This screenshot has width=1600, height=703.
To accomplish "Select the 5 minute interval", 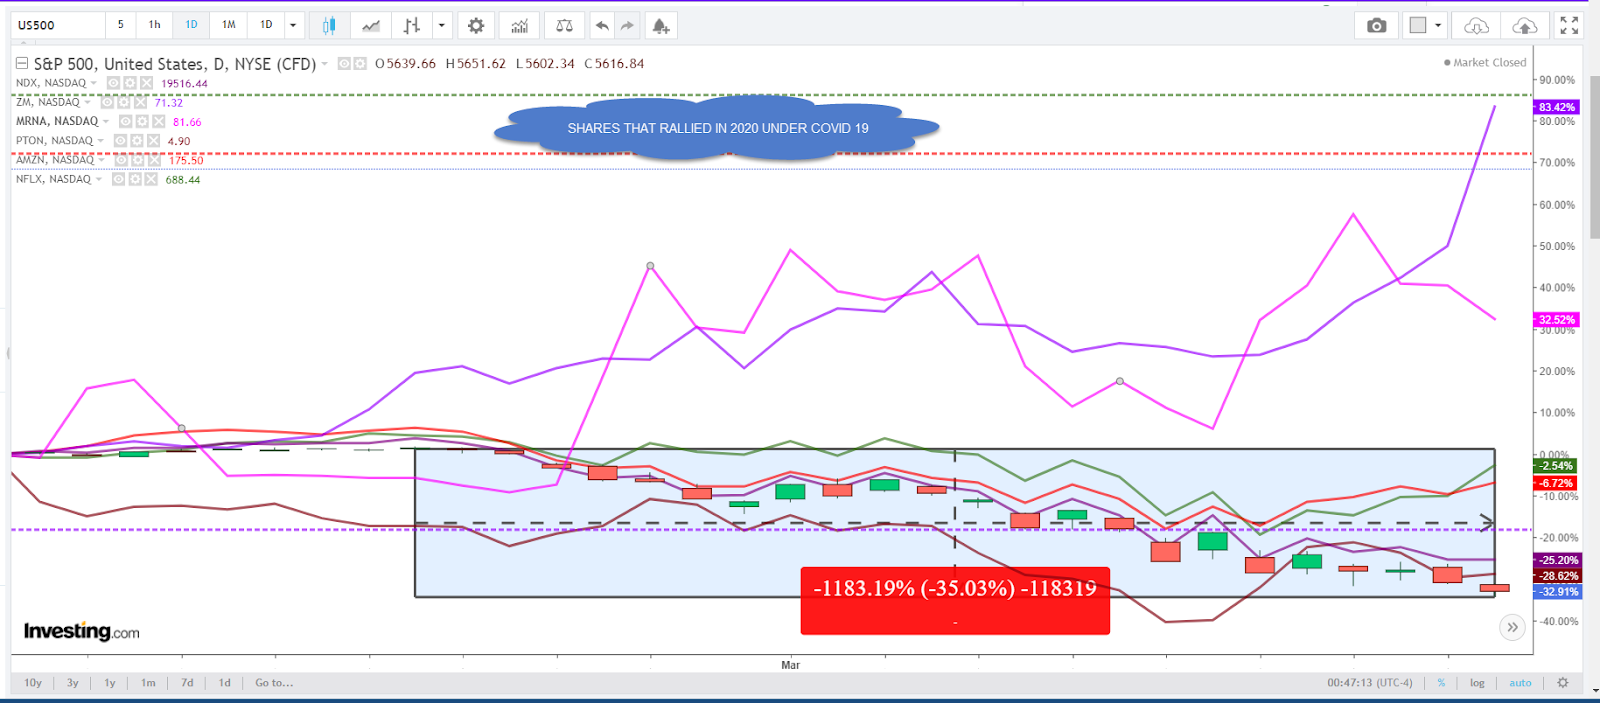I will coord(121,25).
